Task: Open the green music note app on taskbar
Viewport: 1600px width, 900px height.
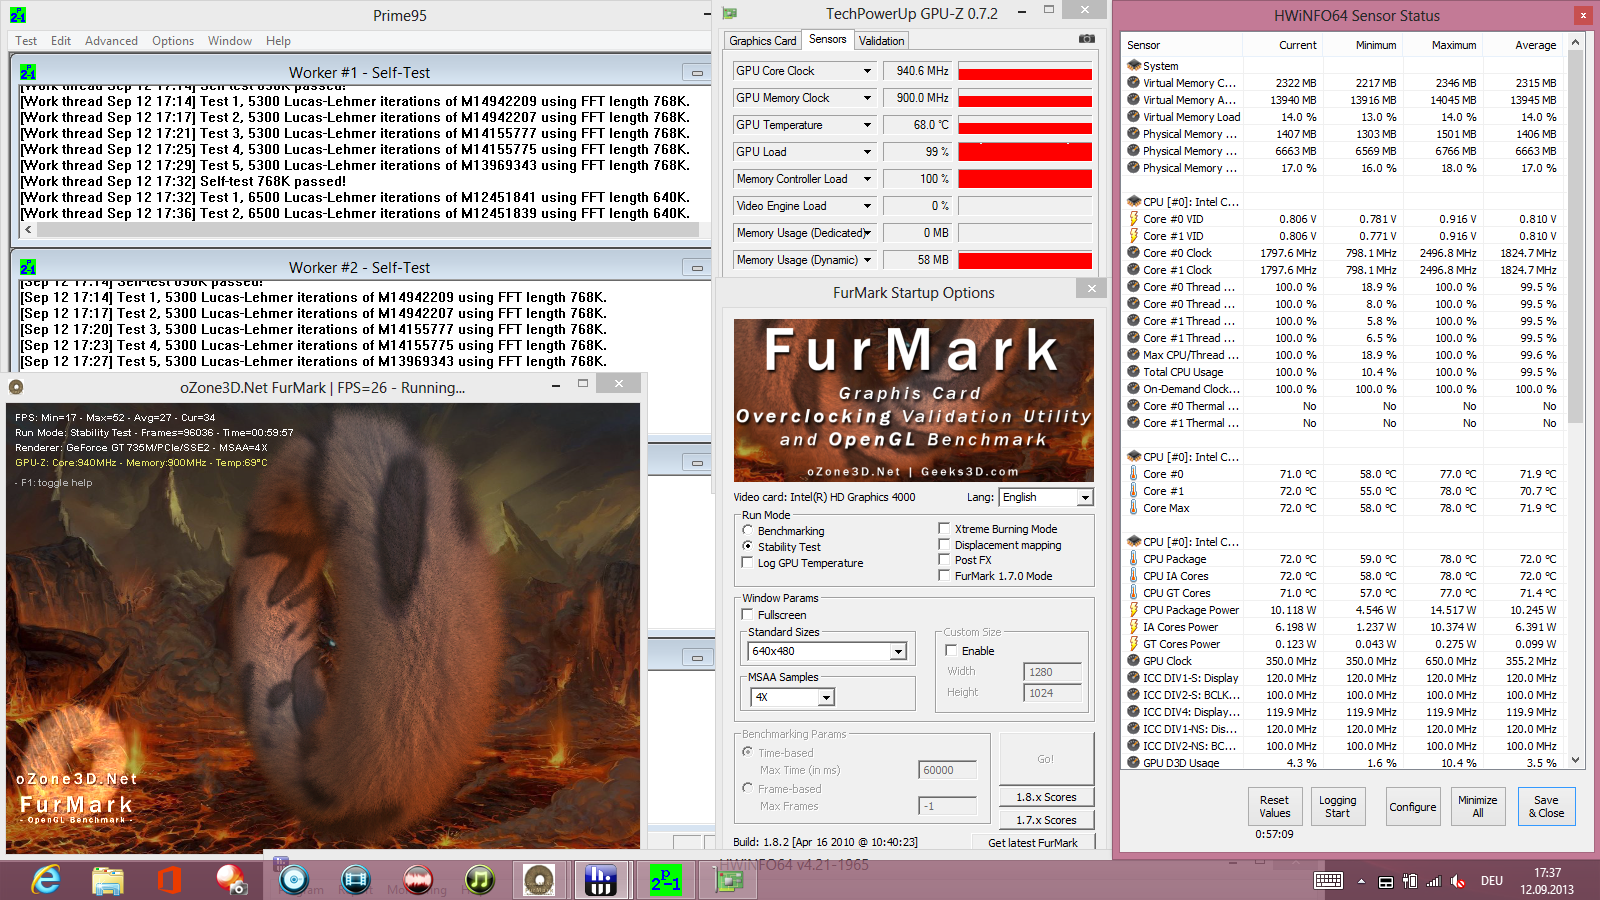Action: pos(479,880)
